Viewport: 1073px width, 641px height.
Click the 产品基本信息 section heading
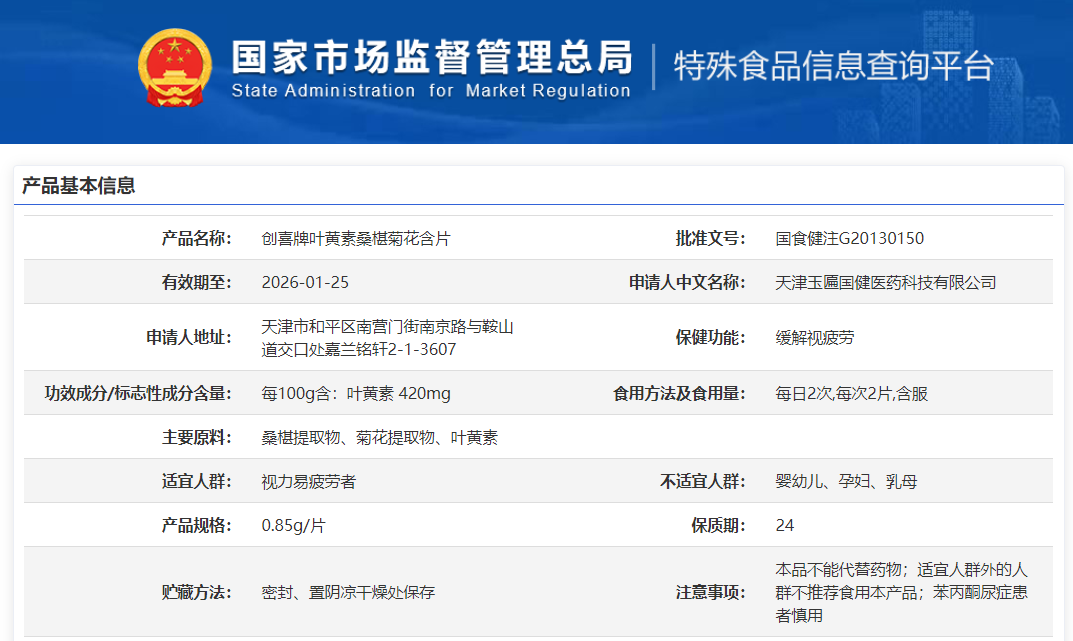point(79,185)
